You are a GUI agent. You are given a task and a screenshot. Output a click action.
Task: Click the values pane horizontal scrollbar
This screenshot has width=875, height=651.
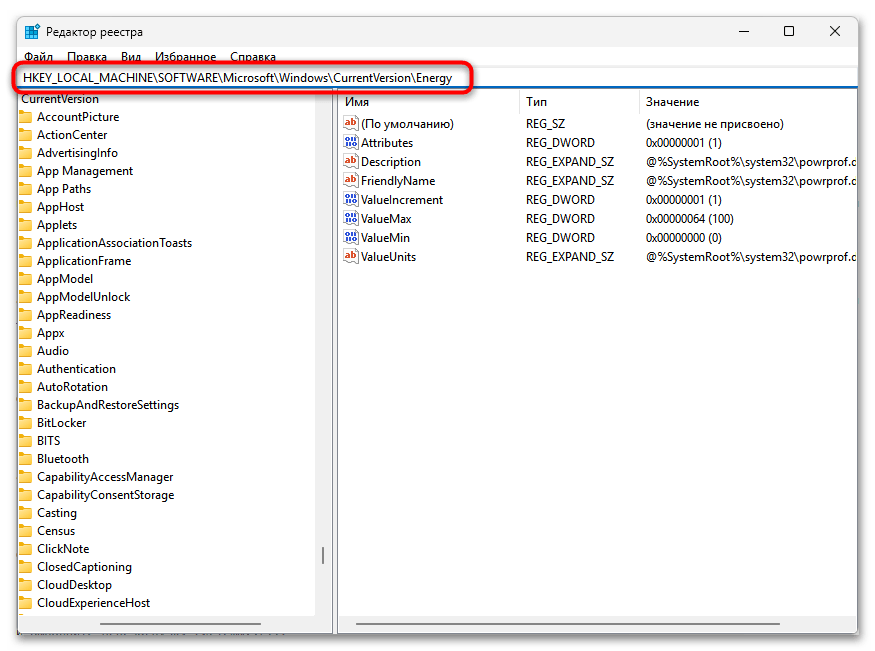click(x=568, y=624)
